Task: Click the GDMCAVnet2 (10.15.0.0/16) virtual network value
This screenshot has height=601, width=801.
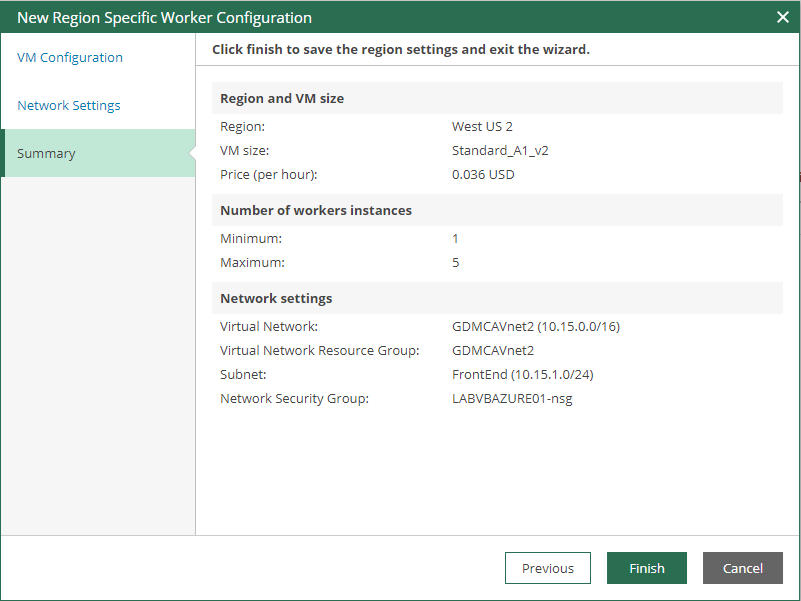Action: [536, 327]
